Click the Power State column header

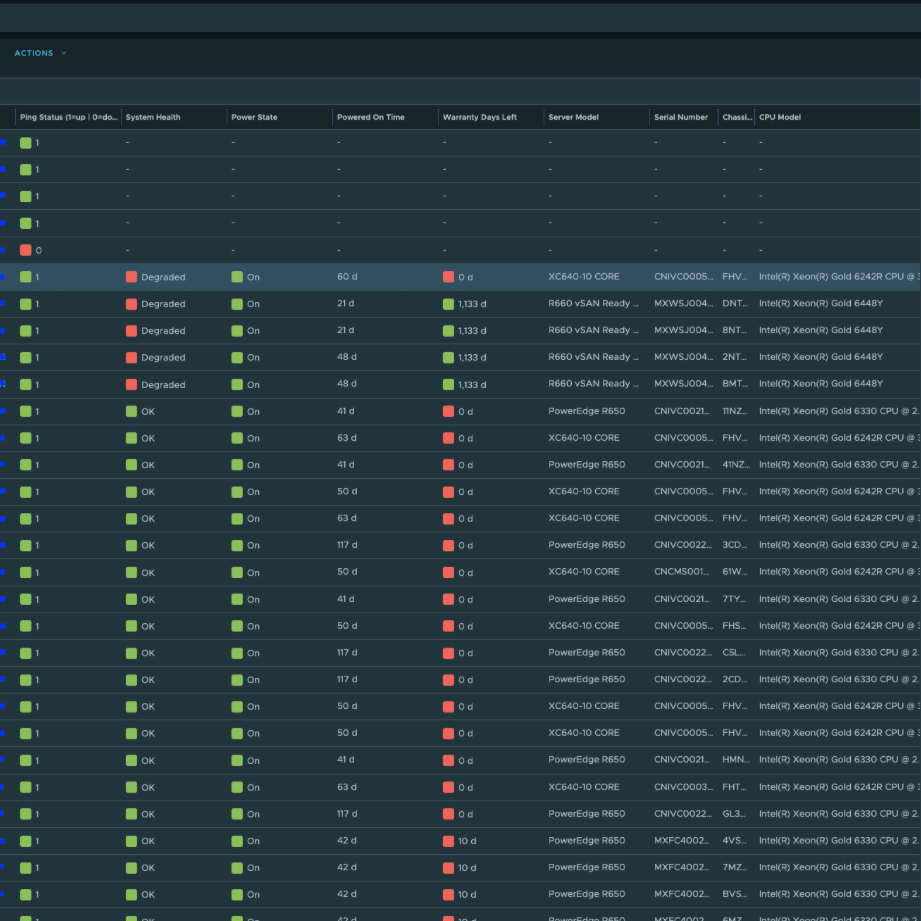point(254,117)
